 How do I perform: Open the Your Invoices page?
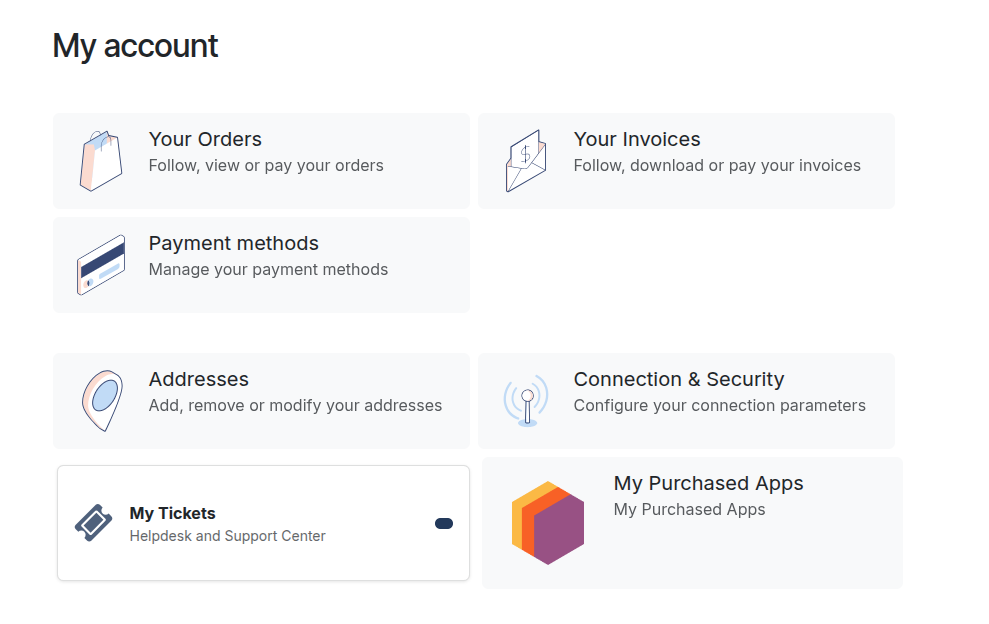pos(686,160)
